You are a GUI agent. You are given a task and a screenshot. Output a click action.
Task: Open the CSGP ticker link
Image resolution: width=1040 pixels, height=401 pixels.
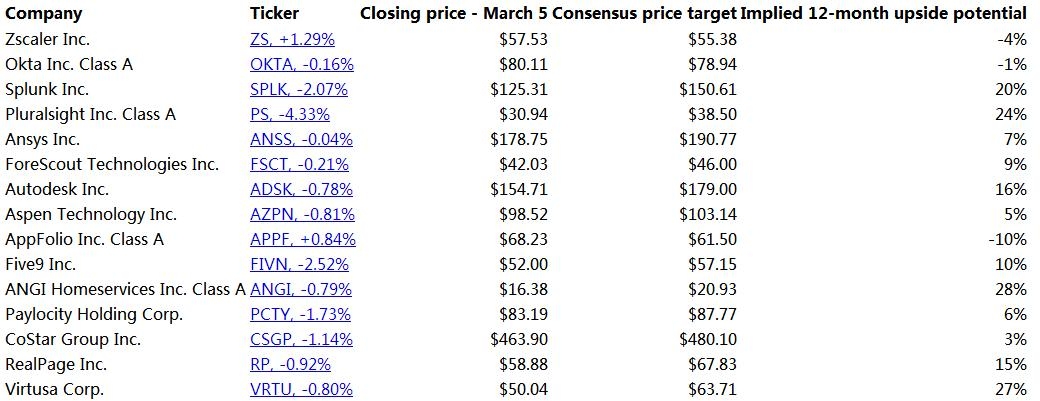(x=301, y=340)
